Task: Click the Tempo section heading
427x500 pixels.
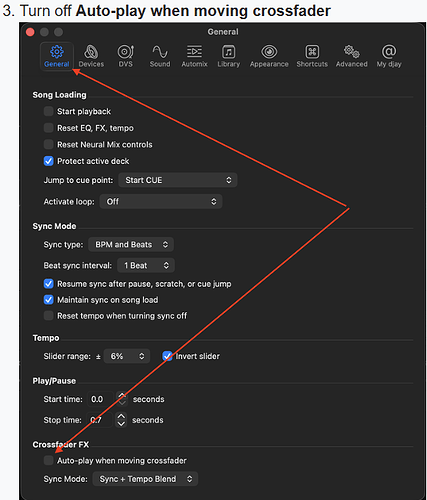Action: click(46, 338)
